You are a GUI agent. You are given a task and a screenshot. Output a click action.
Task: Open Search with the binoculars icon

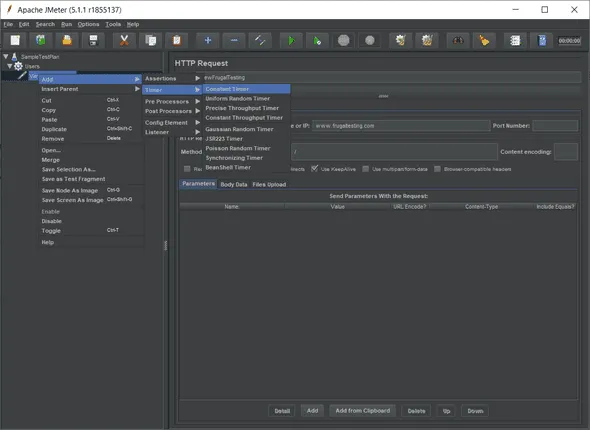[458, 40]
